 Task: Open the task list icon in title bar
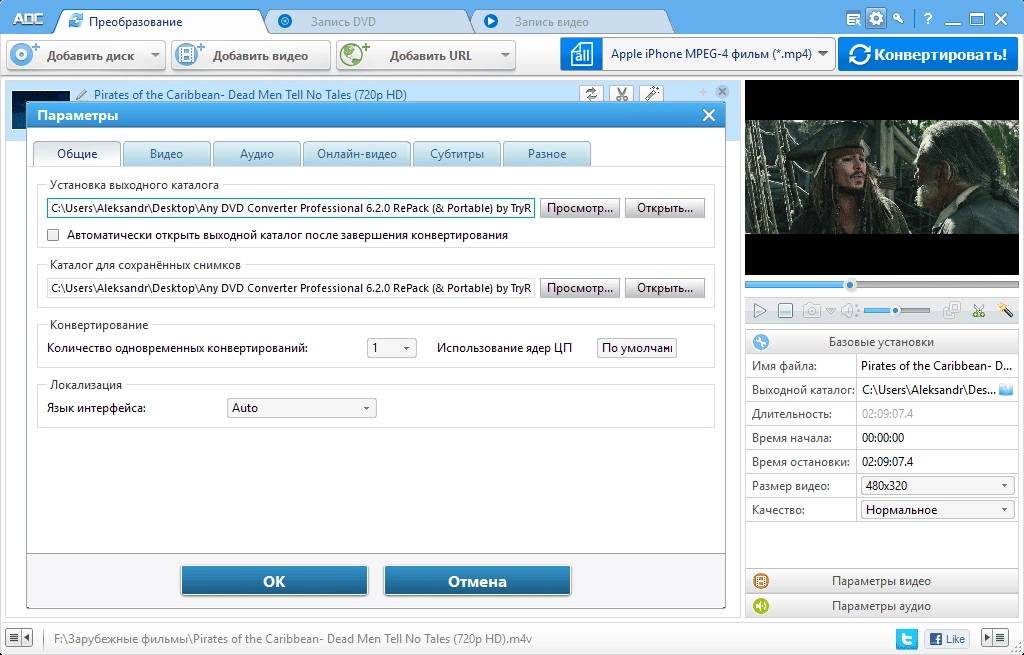tap(853, 20)
